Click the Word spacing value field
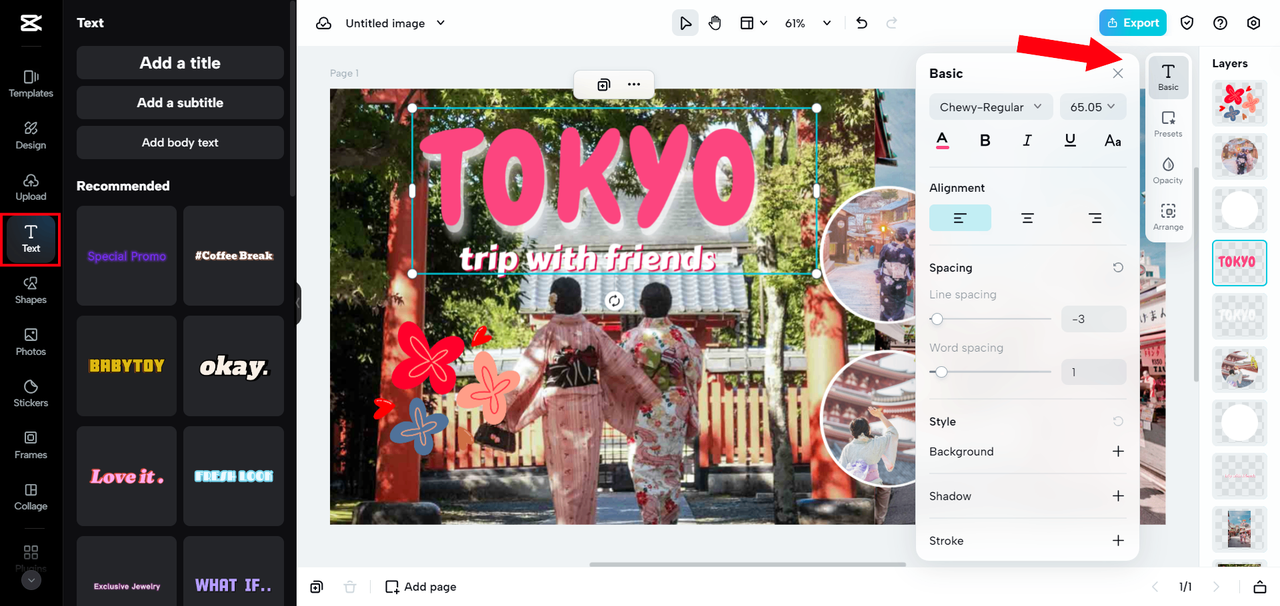Viewport: 1280px width, 606px height. point(1094,372)
